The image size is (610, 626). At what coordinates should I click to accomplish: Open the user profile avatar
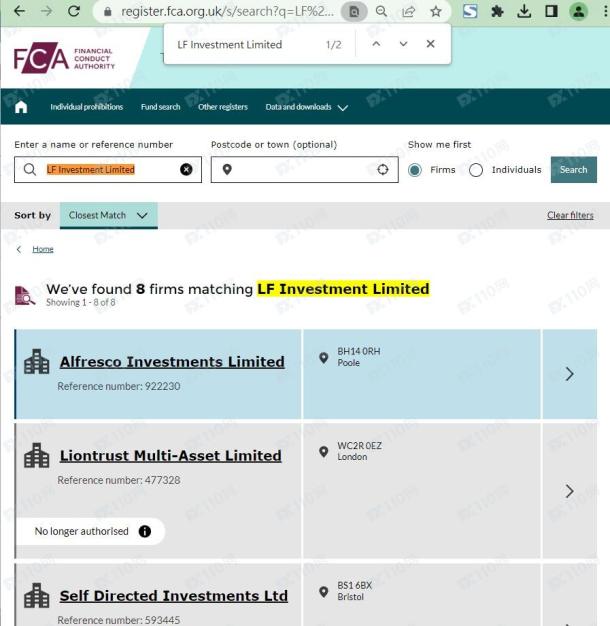pyautogui.click(x=578, y=11)
